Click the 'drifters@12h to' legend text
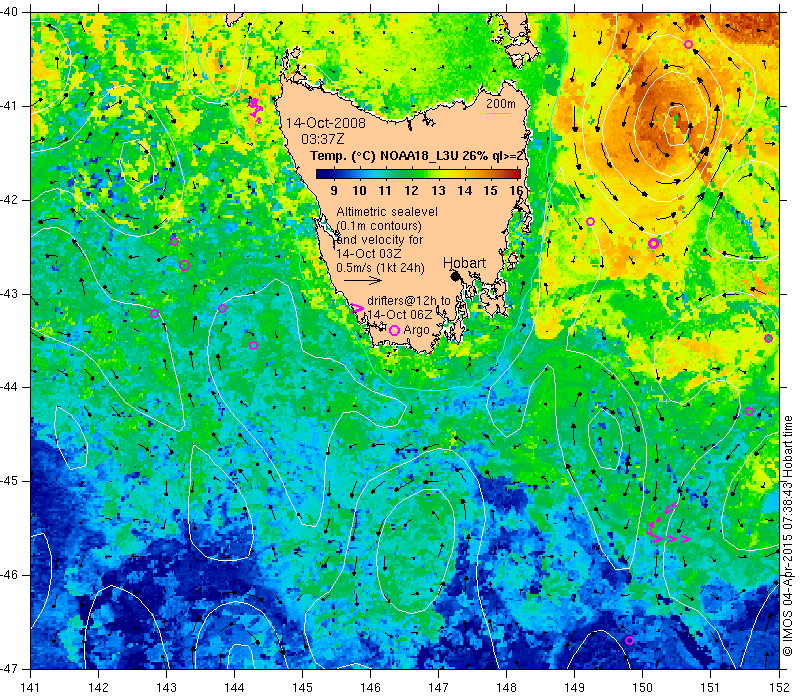This screenshot has width=800, height=700. point(409,301)
